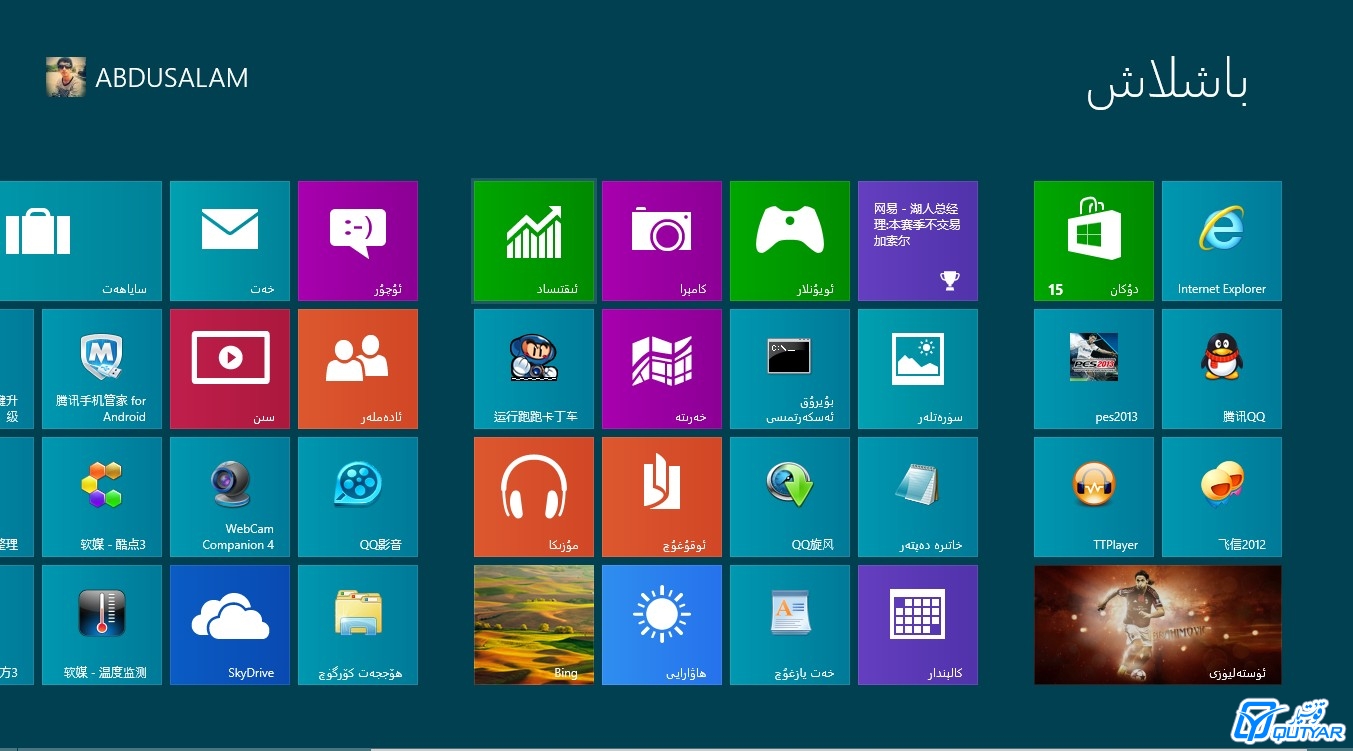Launch the File Explorer folder tile
The height and width of the screenshot is (751, 1353).
358,625
